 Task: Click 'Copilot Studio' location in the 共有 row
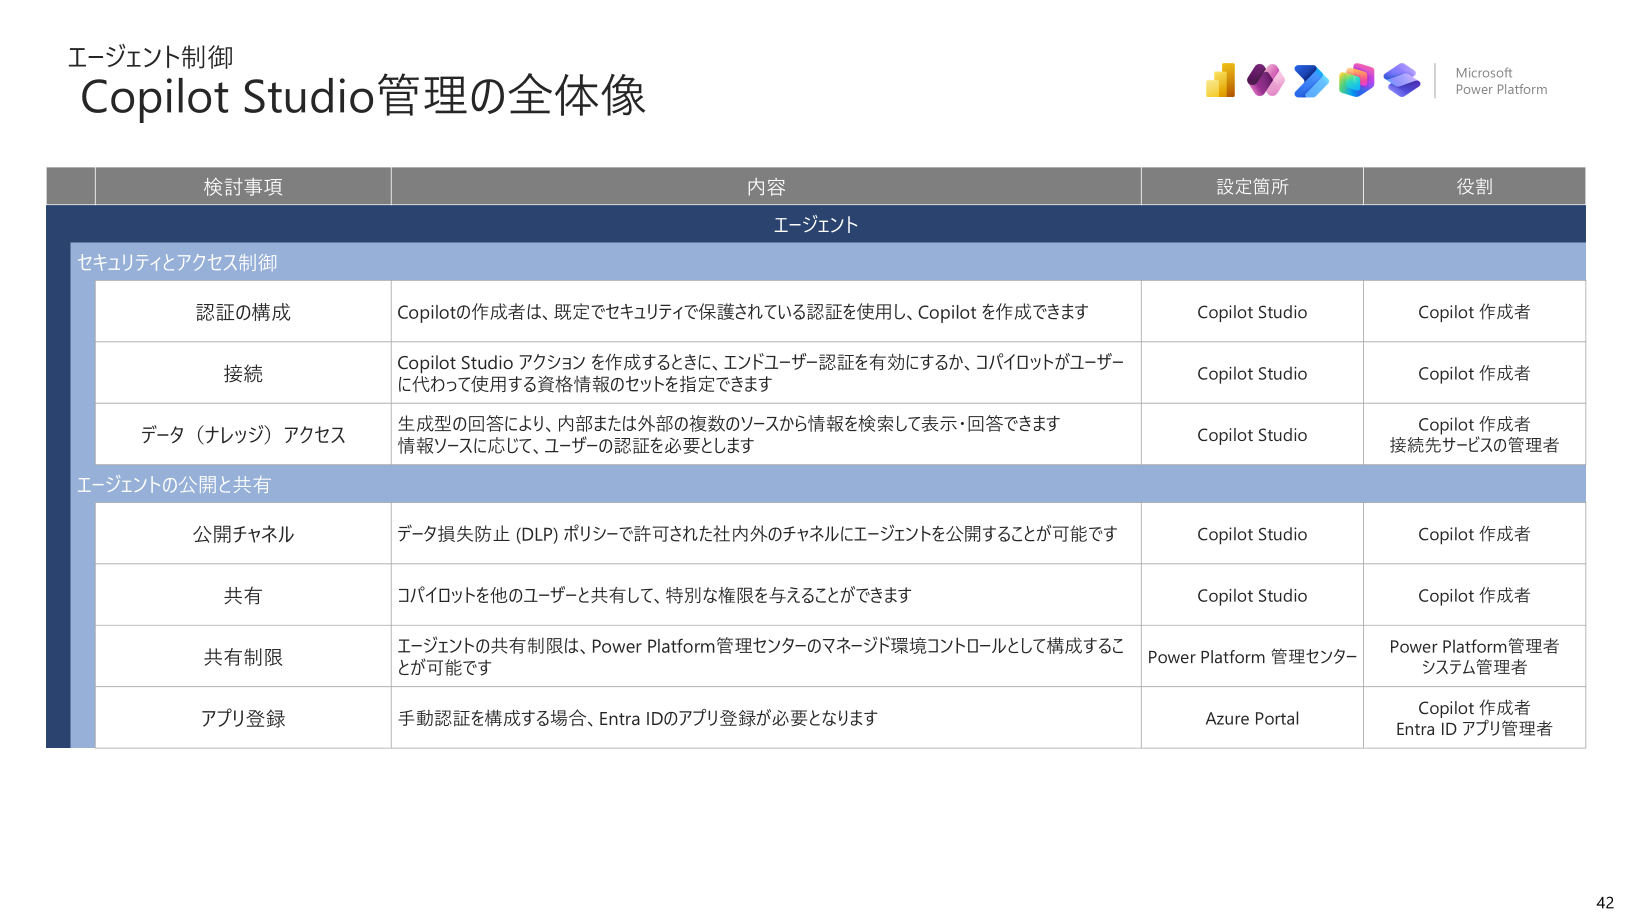(1252, 595)
